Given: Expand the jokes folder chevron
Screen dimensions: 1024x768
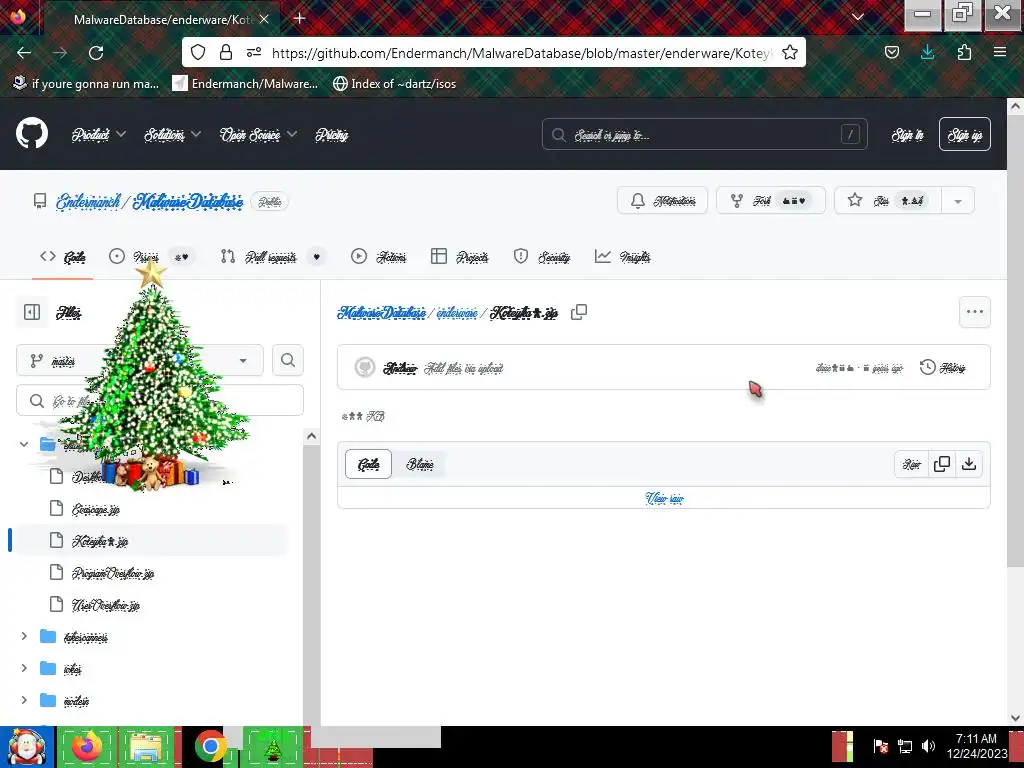Looking at the screenshot, I should (24, 668).
